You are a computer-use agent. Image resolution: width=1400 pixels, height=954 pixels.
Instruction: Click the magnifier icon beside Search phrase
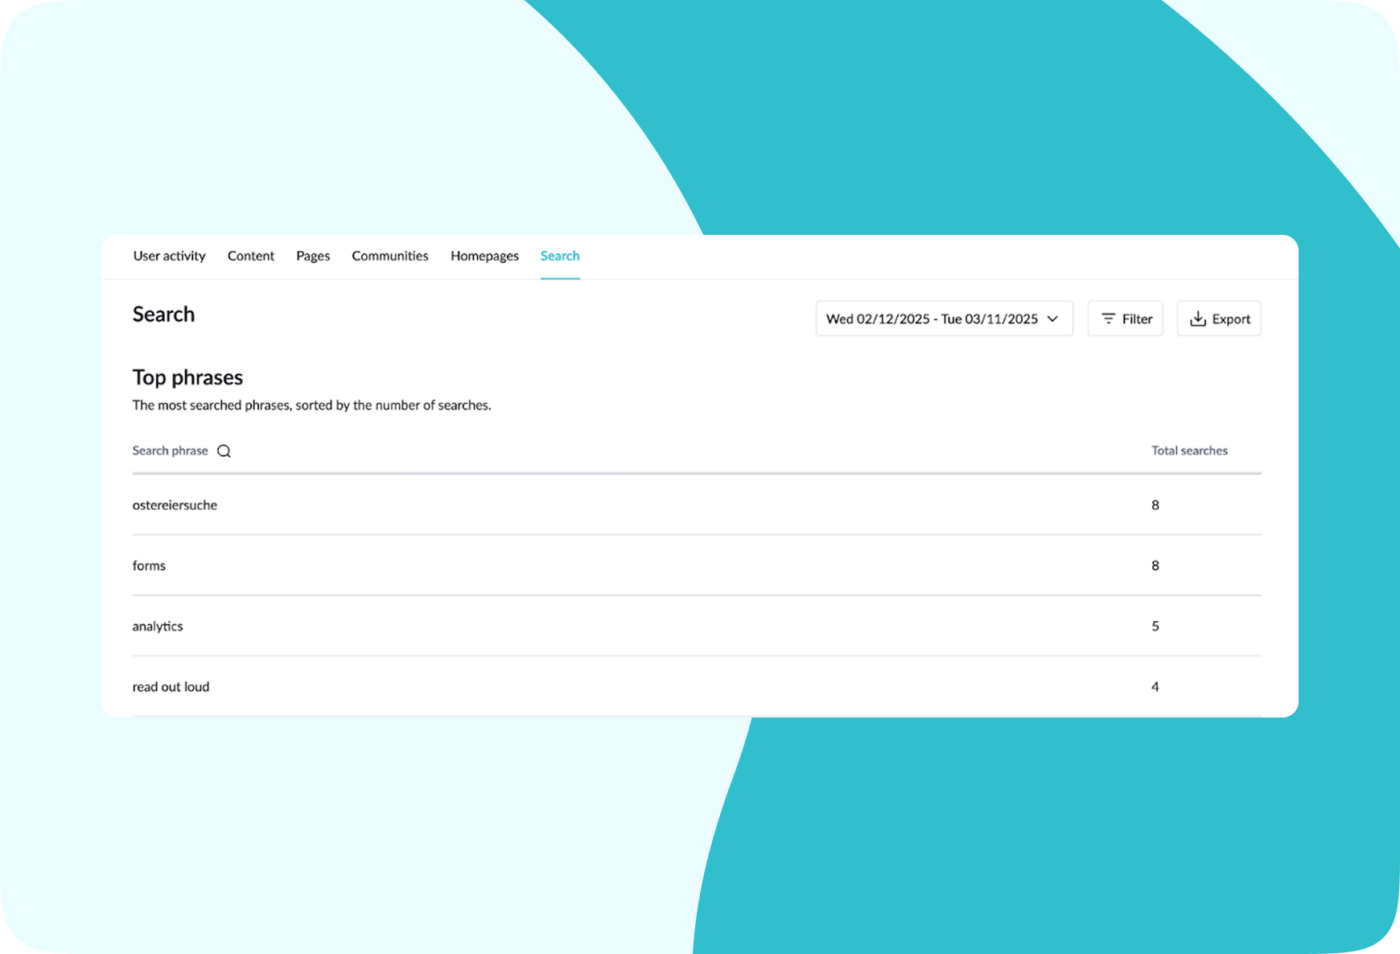pos(224,451)
